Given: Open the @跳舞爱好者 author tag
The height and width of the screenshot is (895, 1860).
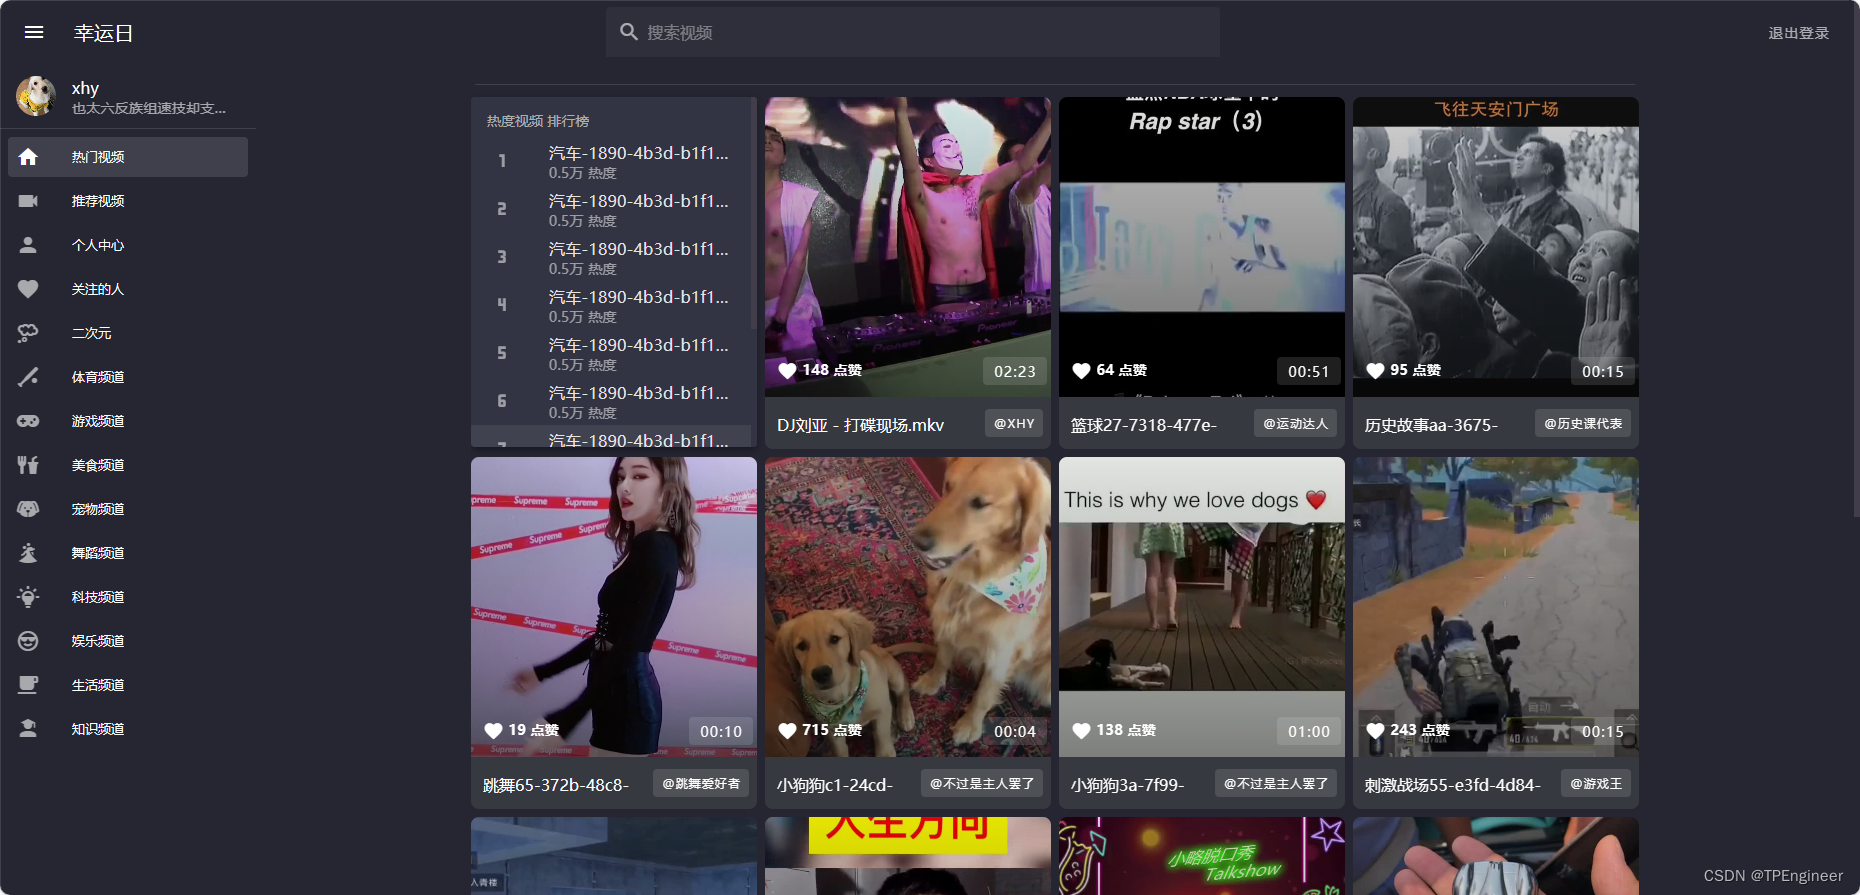Looking at the screenshot, I should coord(701,783).
